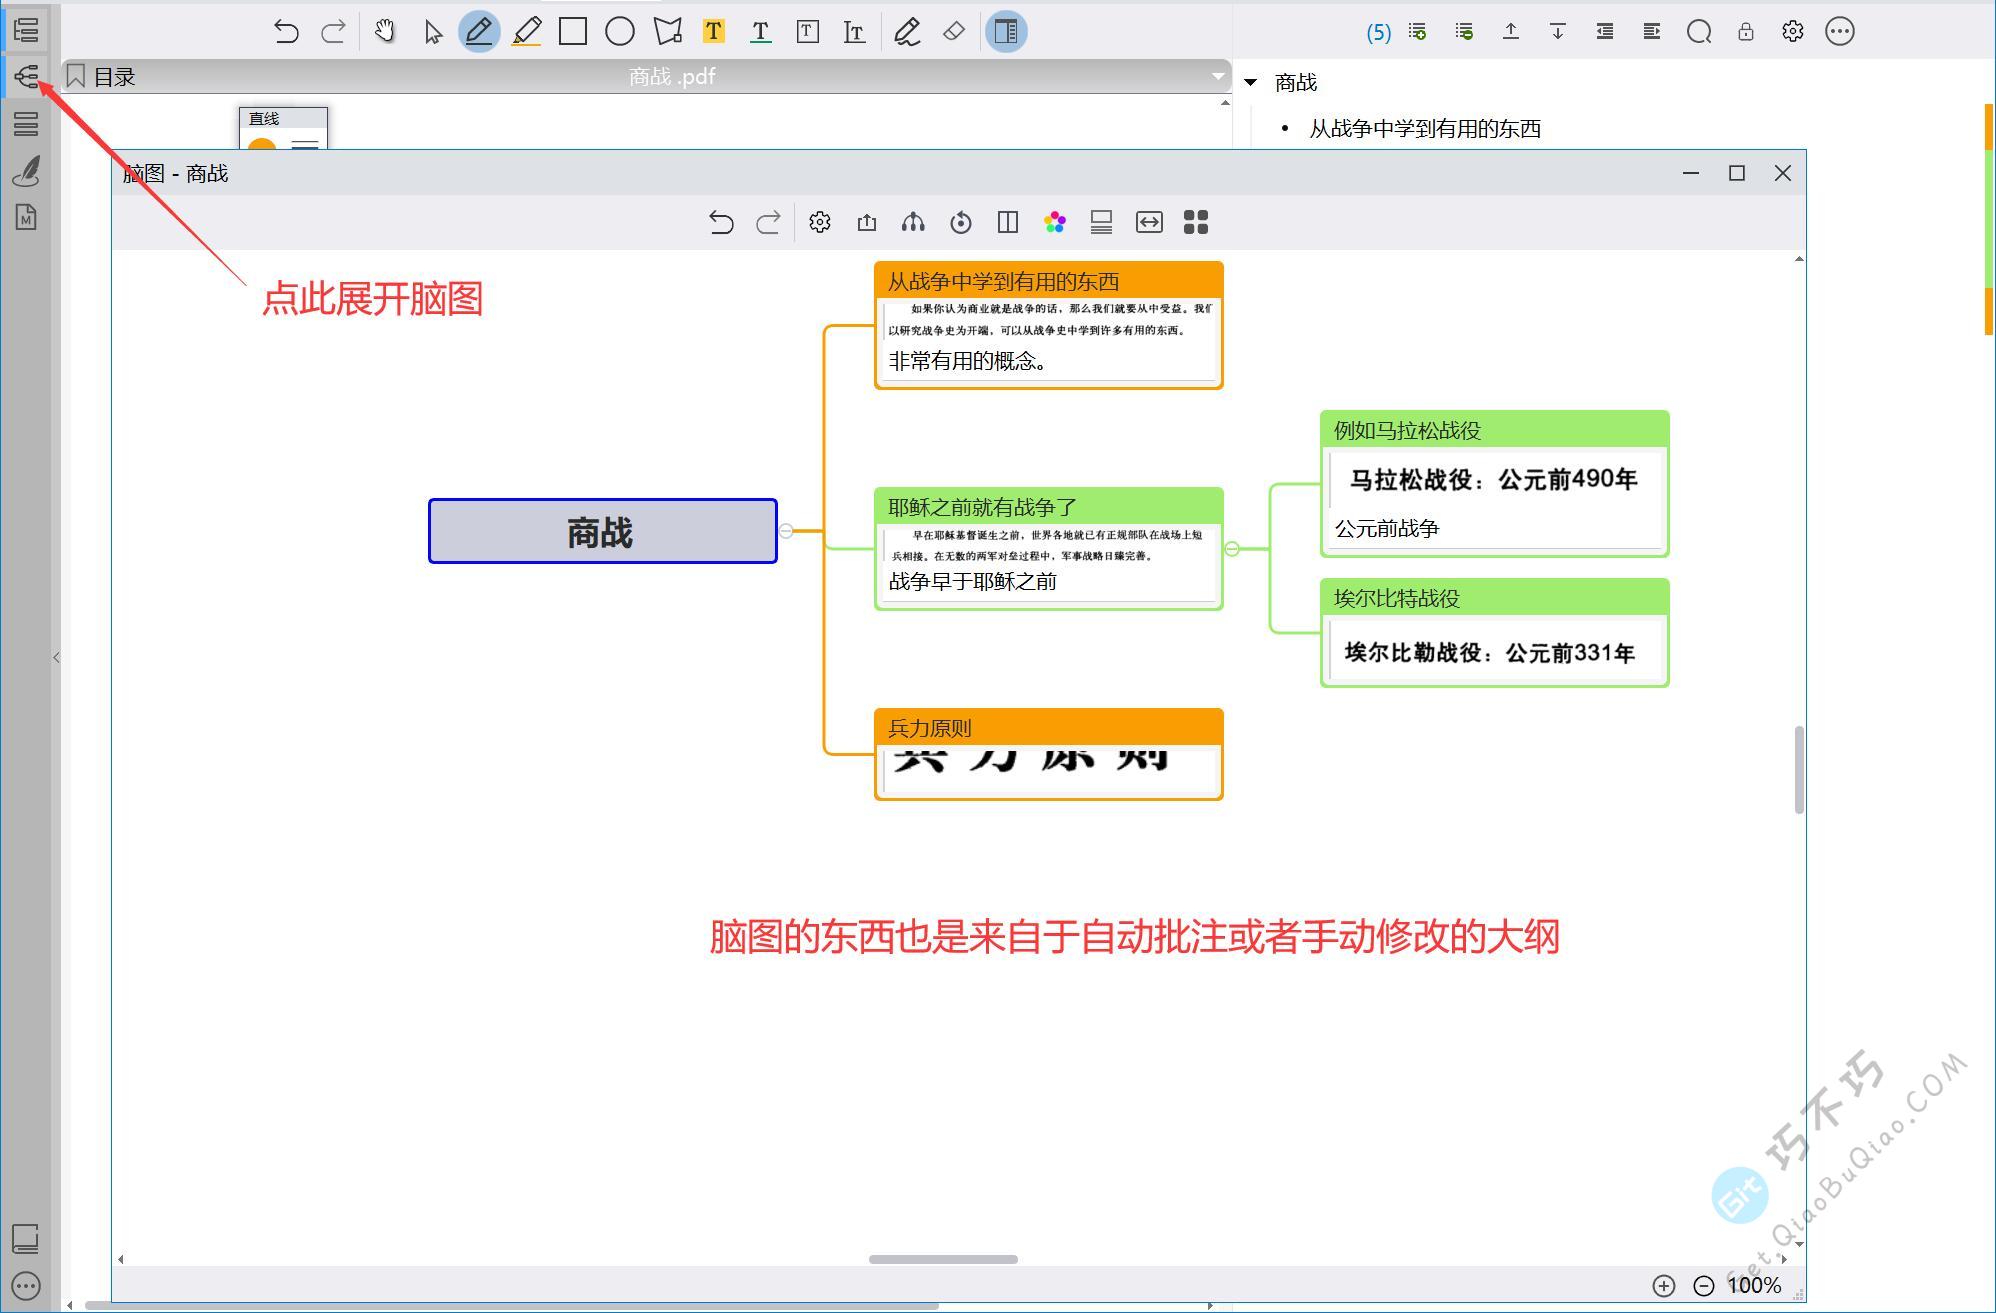Select the yellow text highlight tool
This screenshot has height=1313, width=1996.
point(713,31)
